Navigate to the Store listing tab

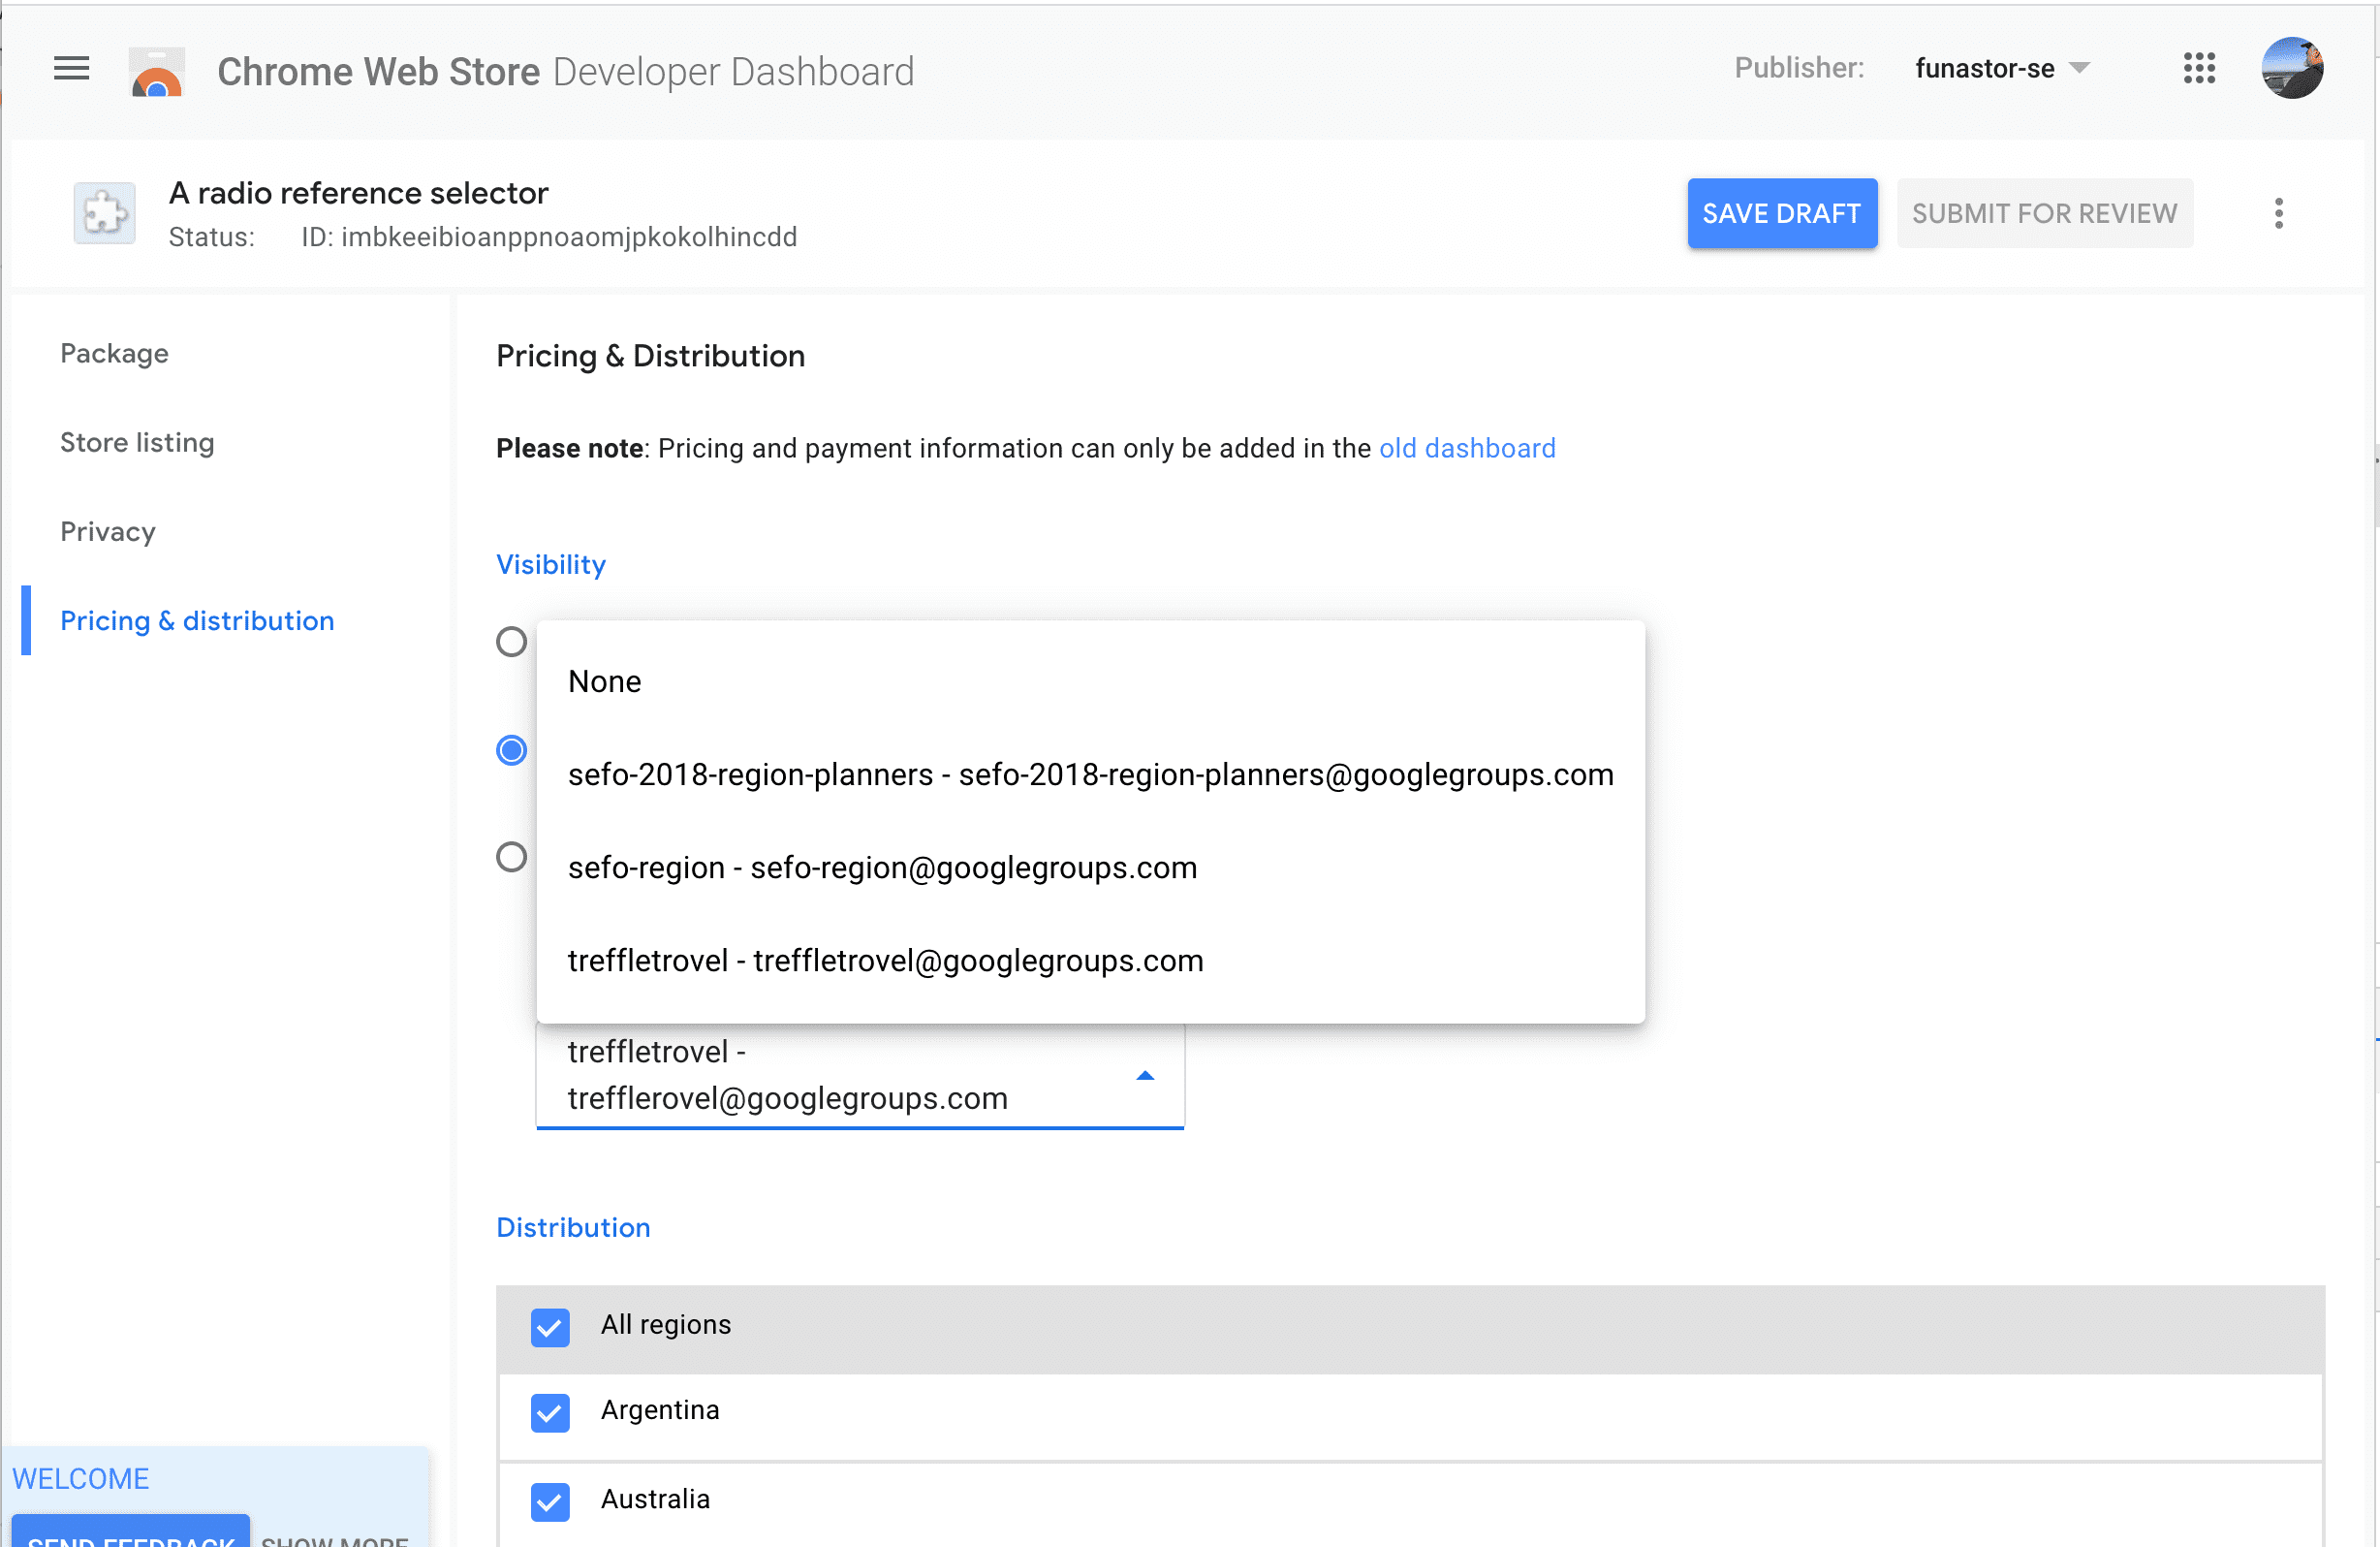(x=137, y=442)
